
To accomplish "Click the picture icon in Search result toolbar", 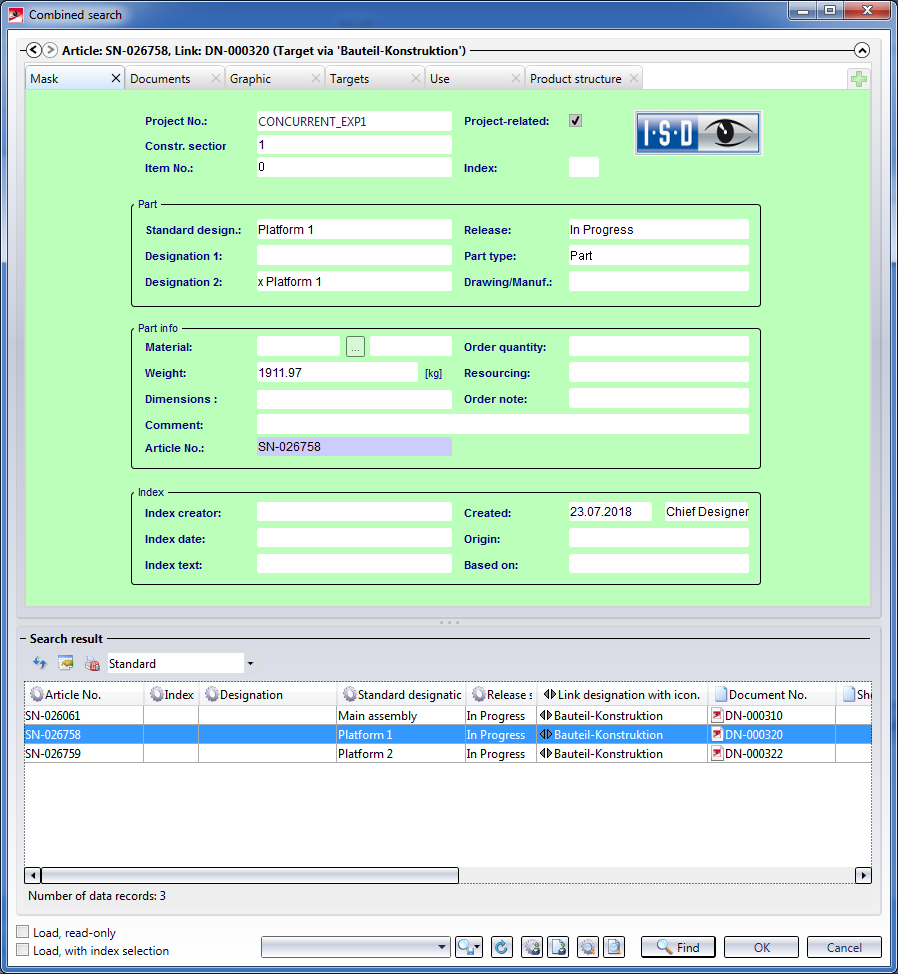I will [x=66, y=663].
